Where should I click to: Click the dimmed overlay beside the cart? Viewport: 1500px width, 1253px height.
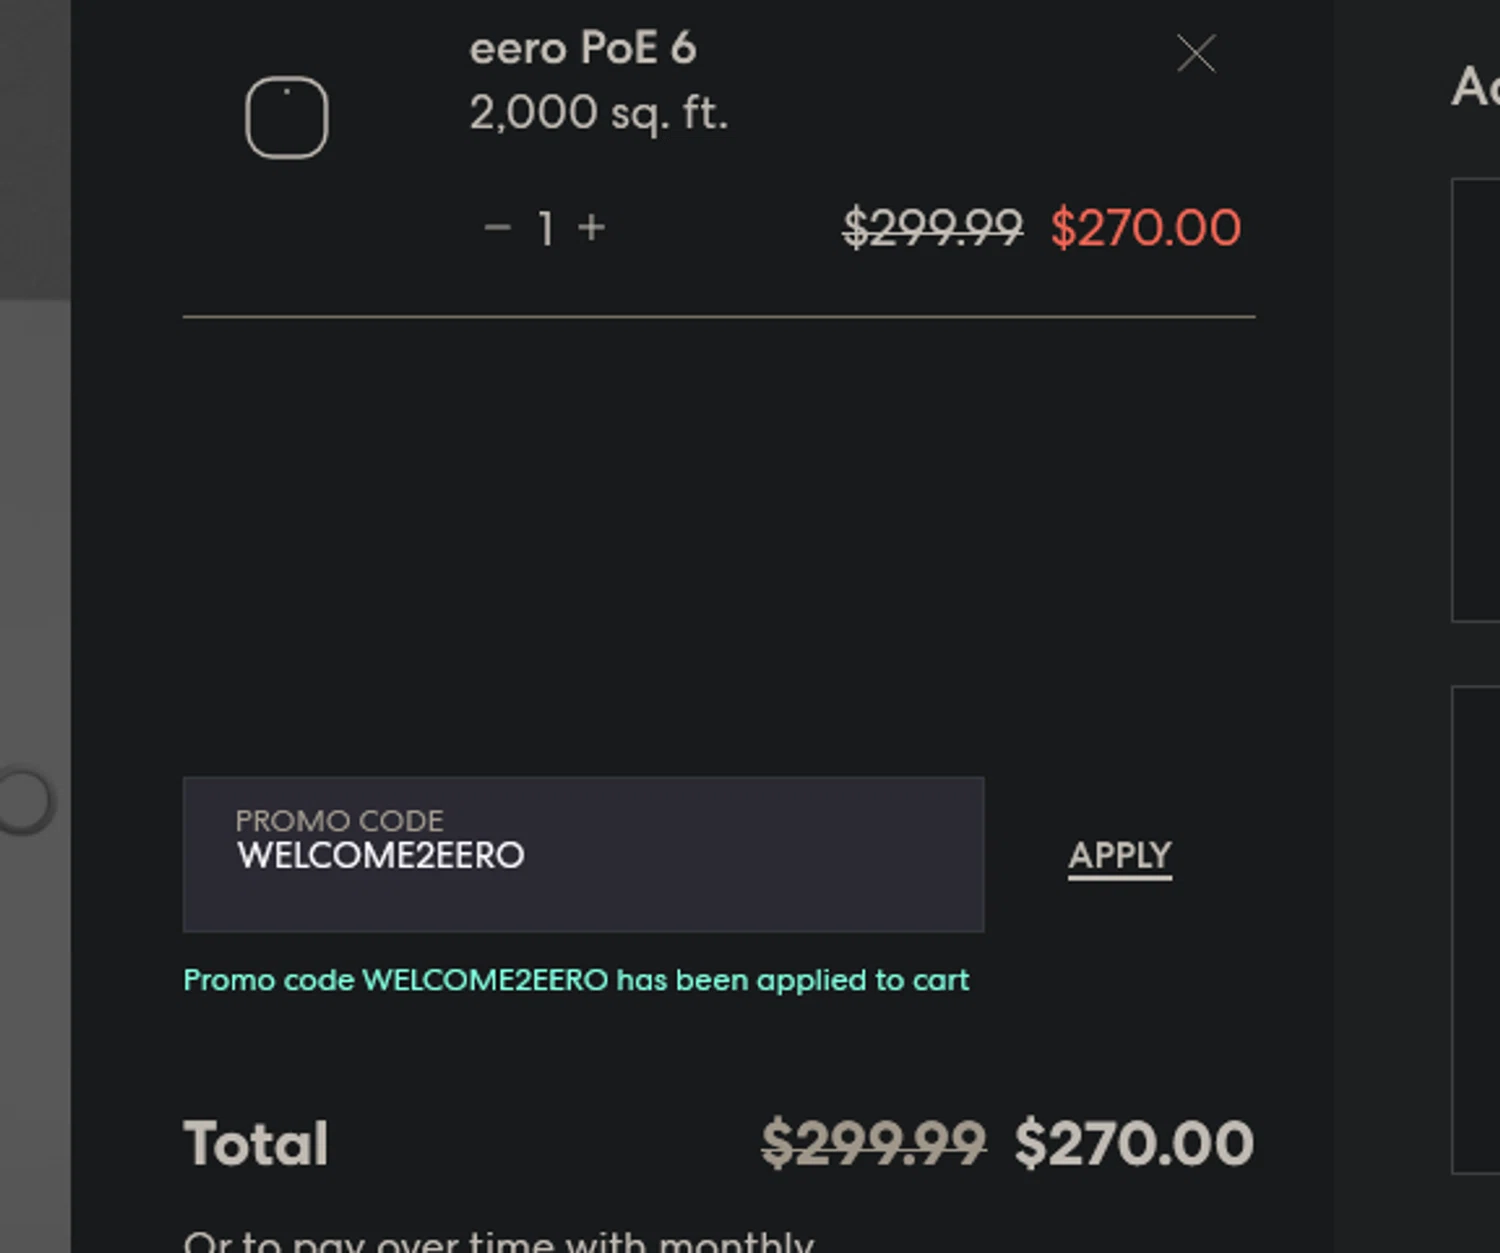coord(35,500)
